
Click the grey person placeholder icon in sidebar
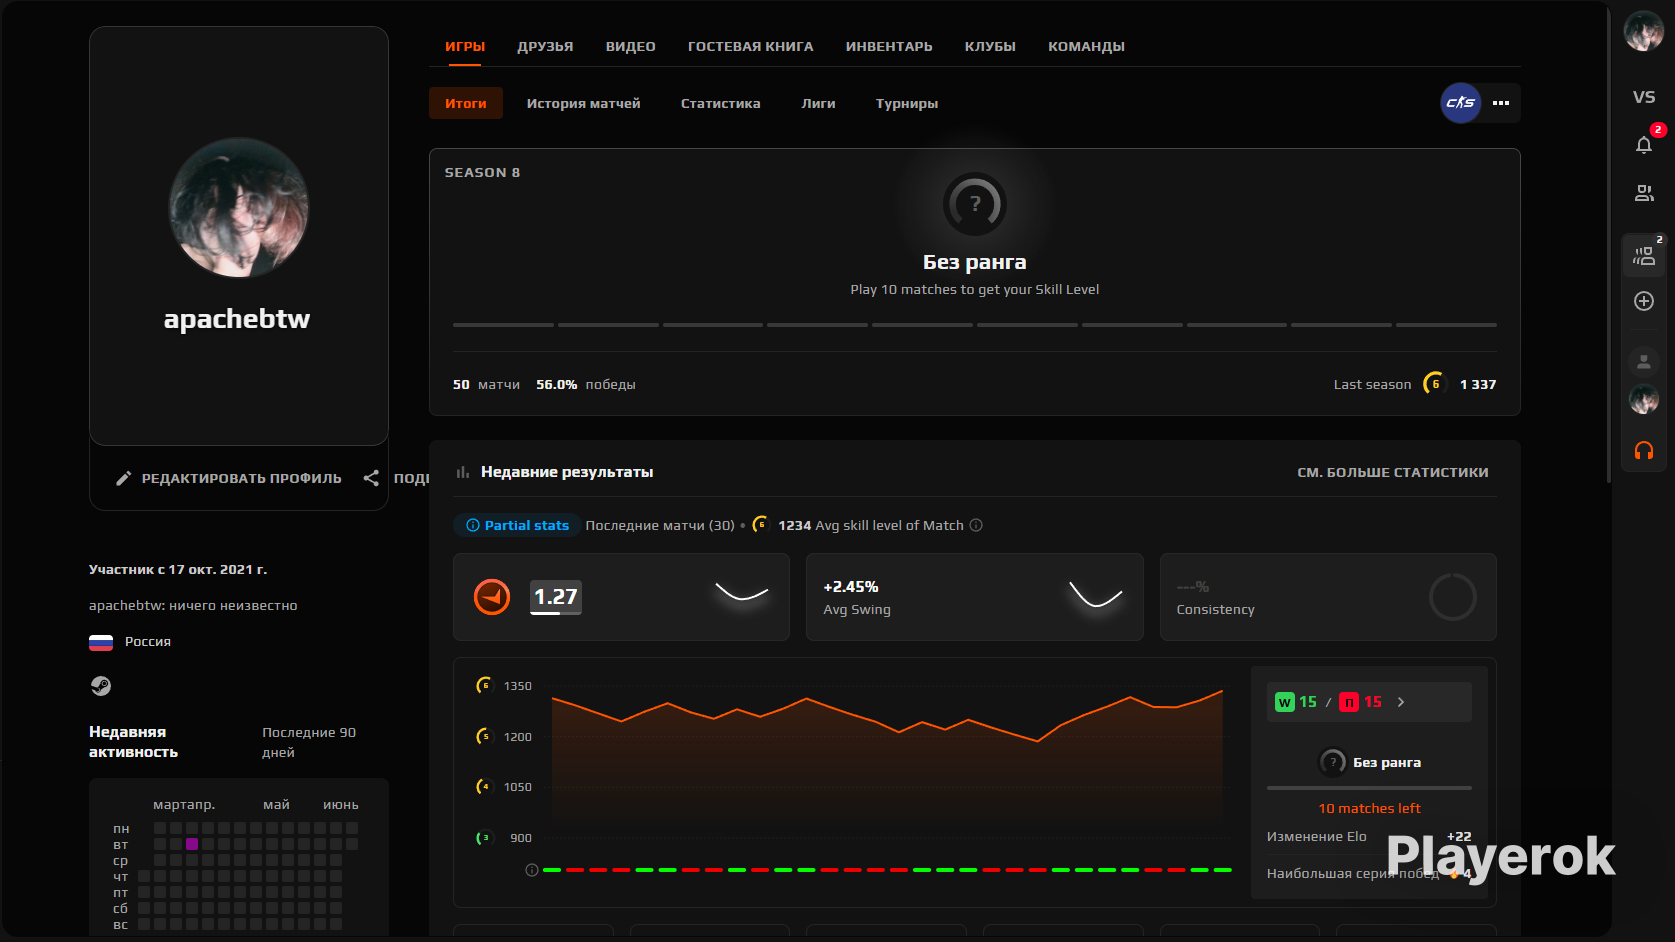[x=1644, y=361]
